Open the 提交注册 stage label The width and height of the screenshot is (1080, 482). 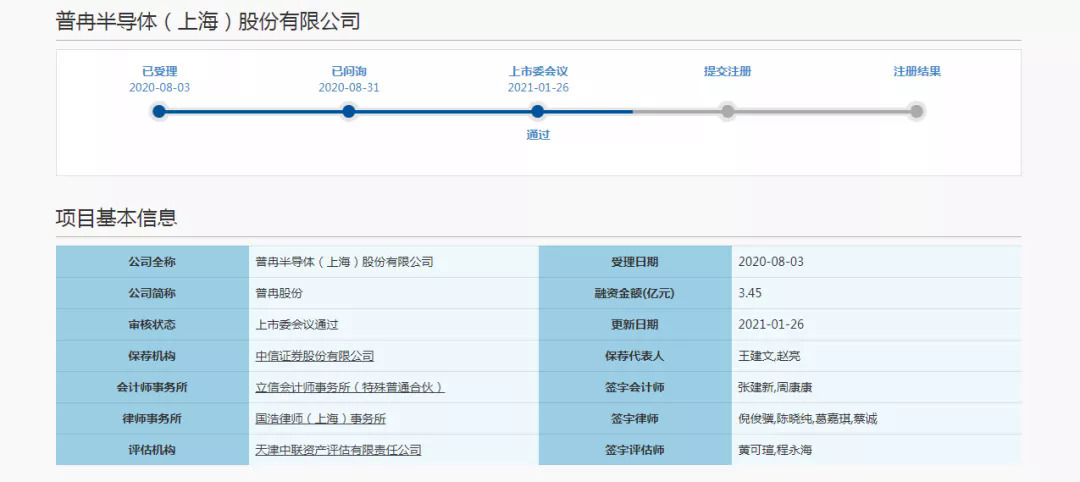[727, 71]
